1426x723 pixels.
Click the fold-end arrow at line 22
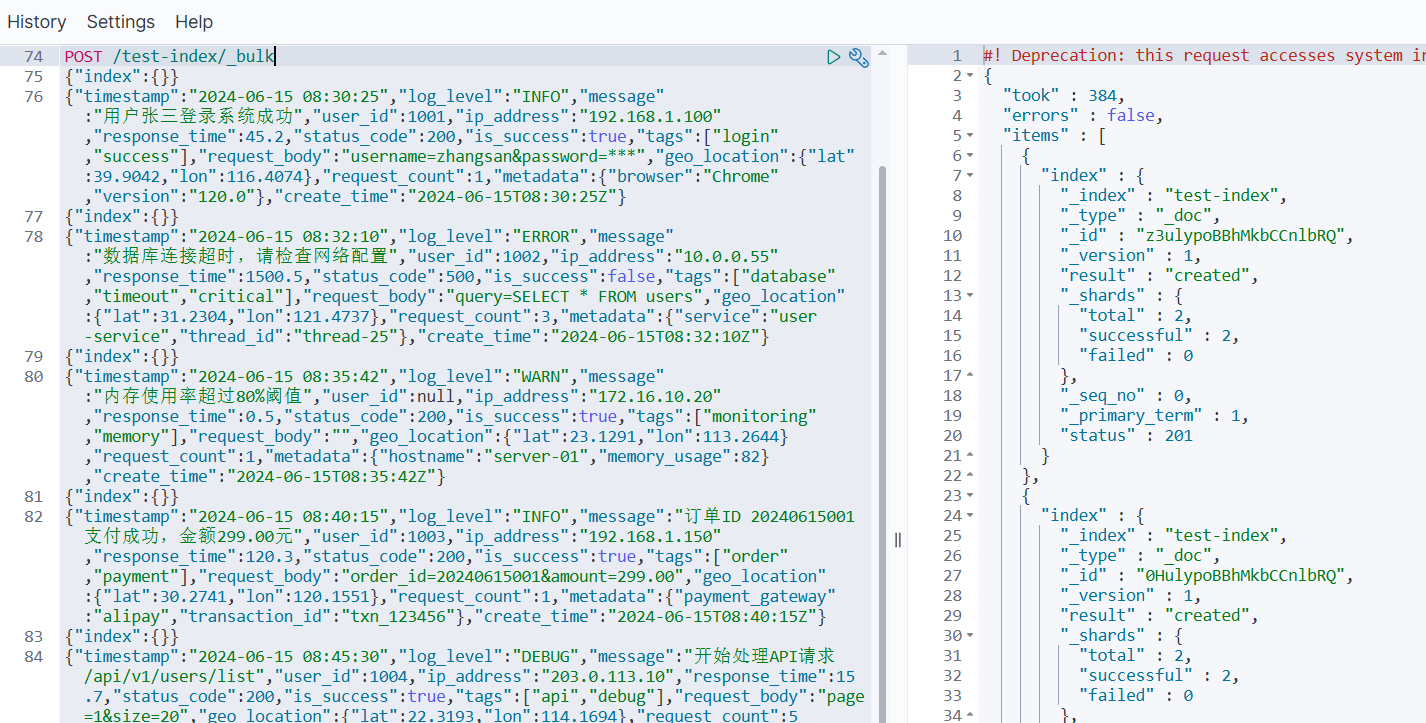click(970, 476)
